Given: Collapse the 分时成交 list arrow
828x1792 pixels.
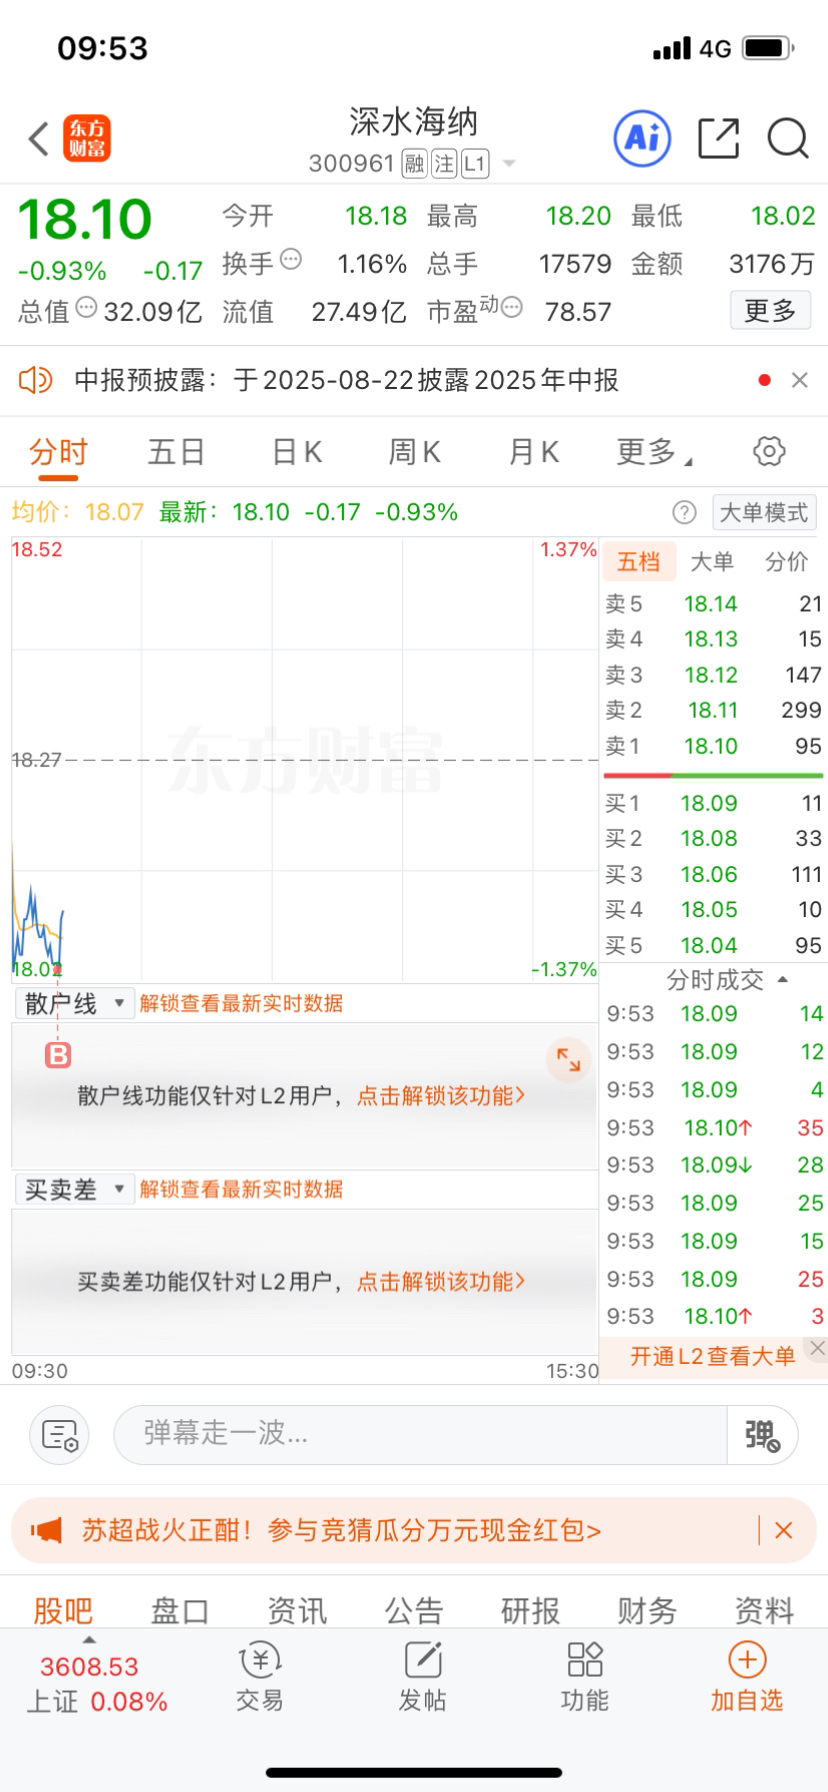Looking at the screenshot, I should click(783, 979).
